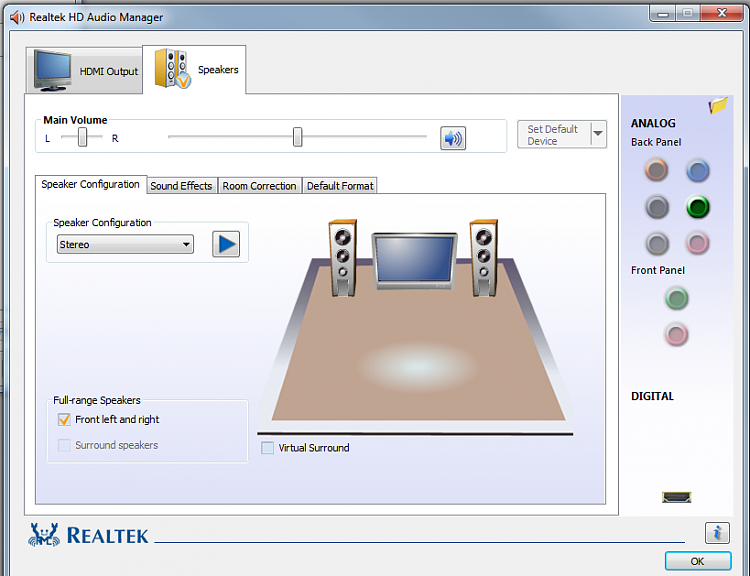
Task: Click the orange back panel audio jack
Action: [x=656, y=170]
